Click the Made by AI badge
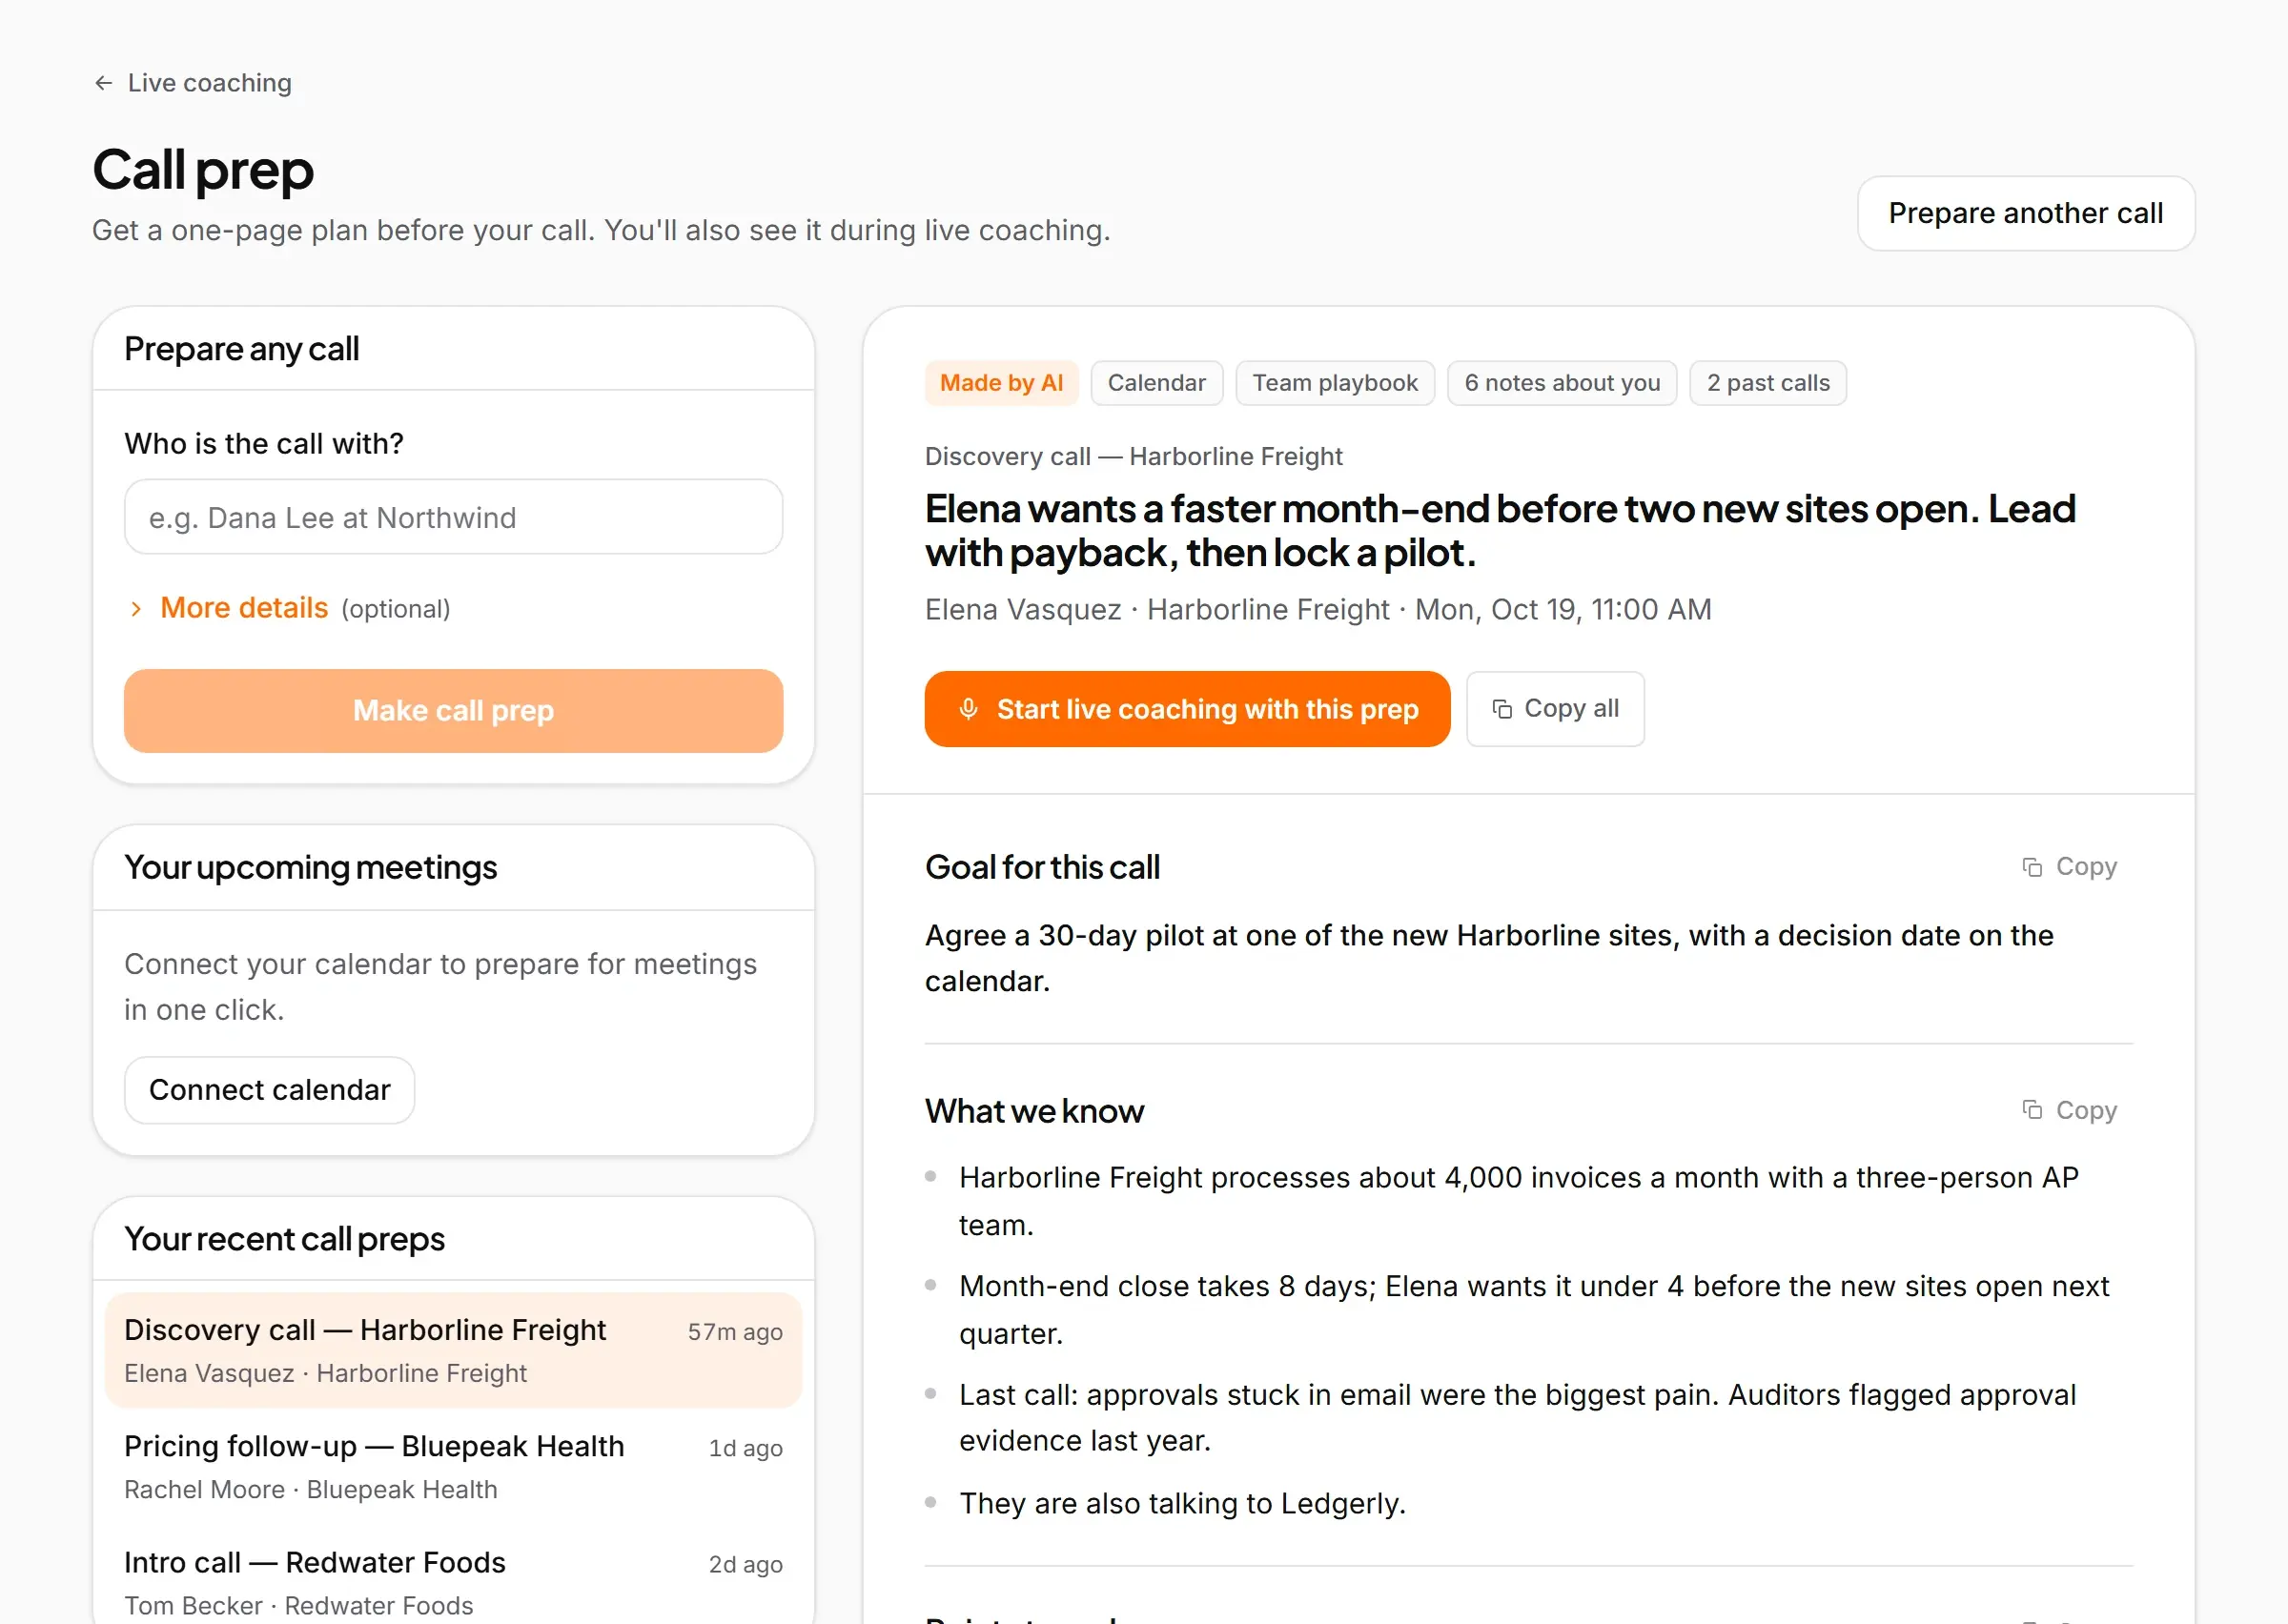 pyautogui.click(x=1001, y=383)
